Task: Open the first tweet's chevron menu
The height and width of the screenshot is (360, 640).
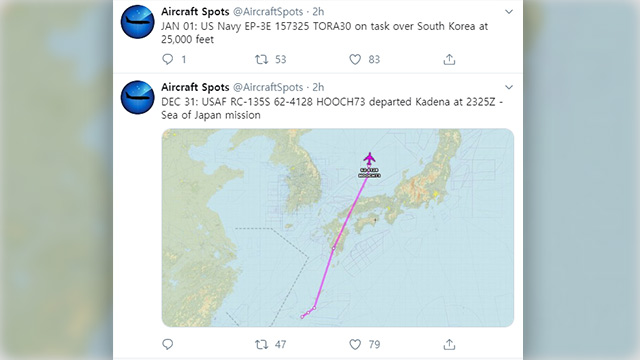Action: pos(509,12)
